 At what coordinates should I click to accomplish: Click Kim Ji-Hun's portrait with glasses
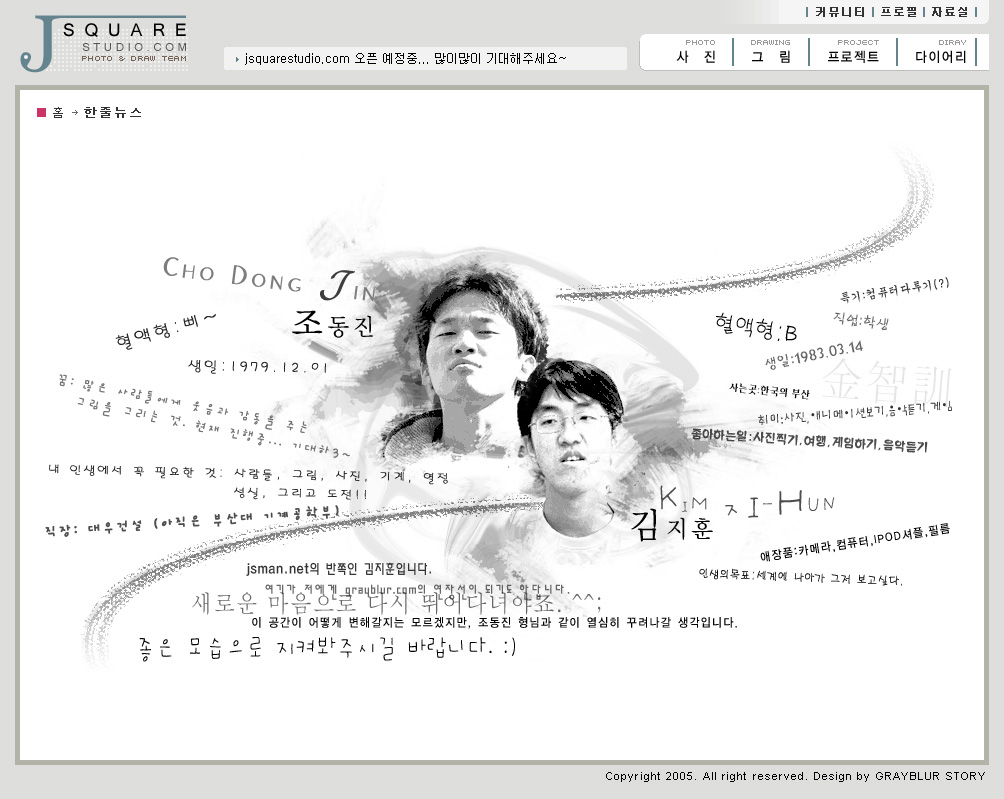tap(570, 430)
